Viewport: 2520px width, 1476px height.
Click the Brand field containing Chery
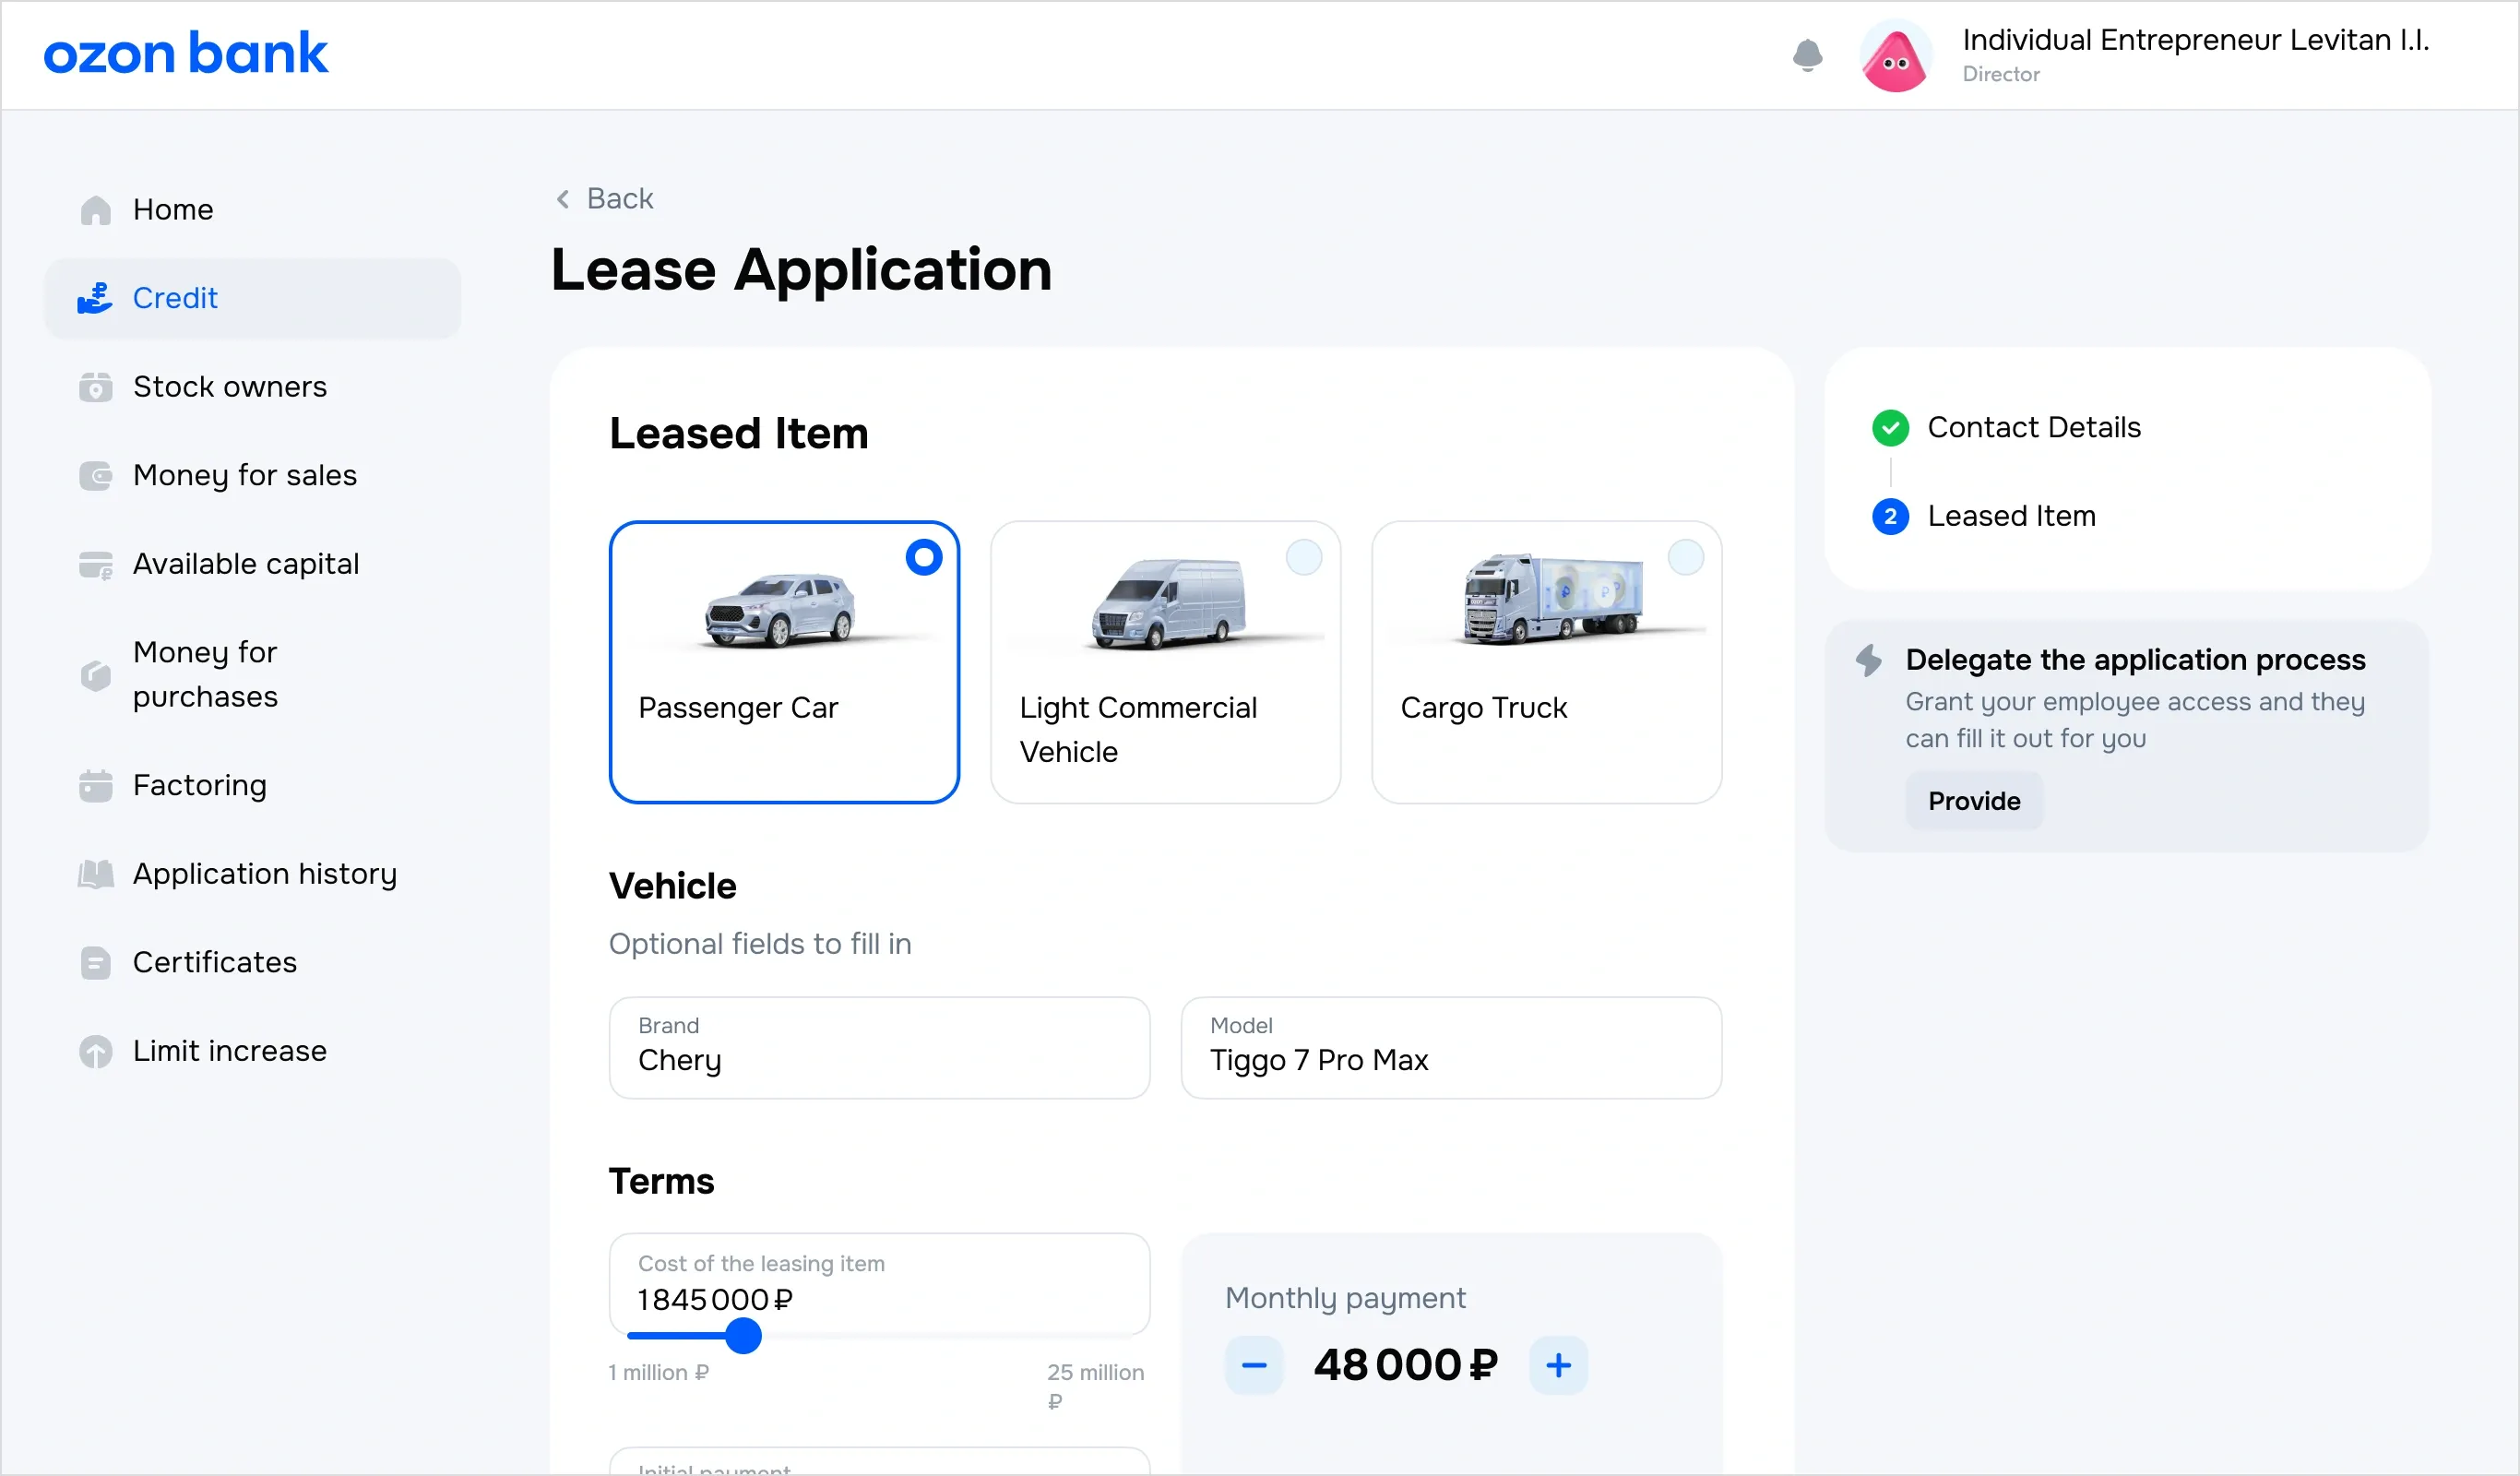click(880, 1048)
